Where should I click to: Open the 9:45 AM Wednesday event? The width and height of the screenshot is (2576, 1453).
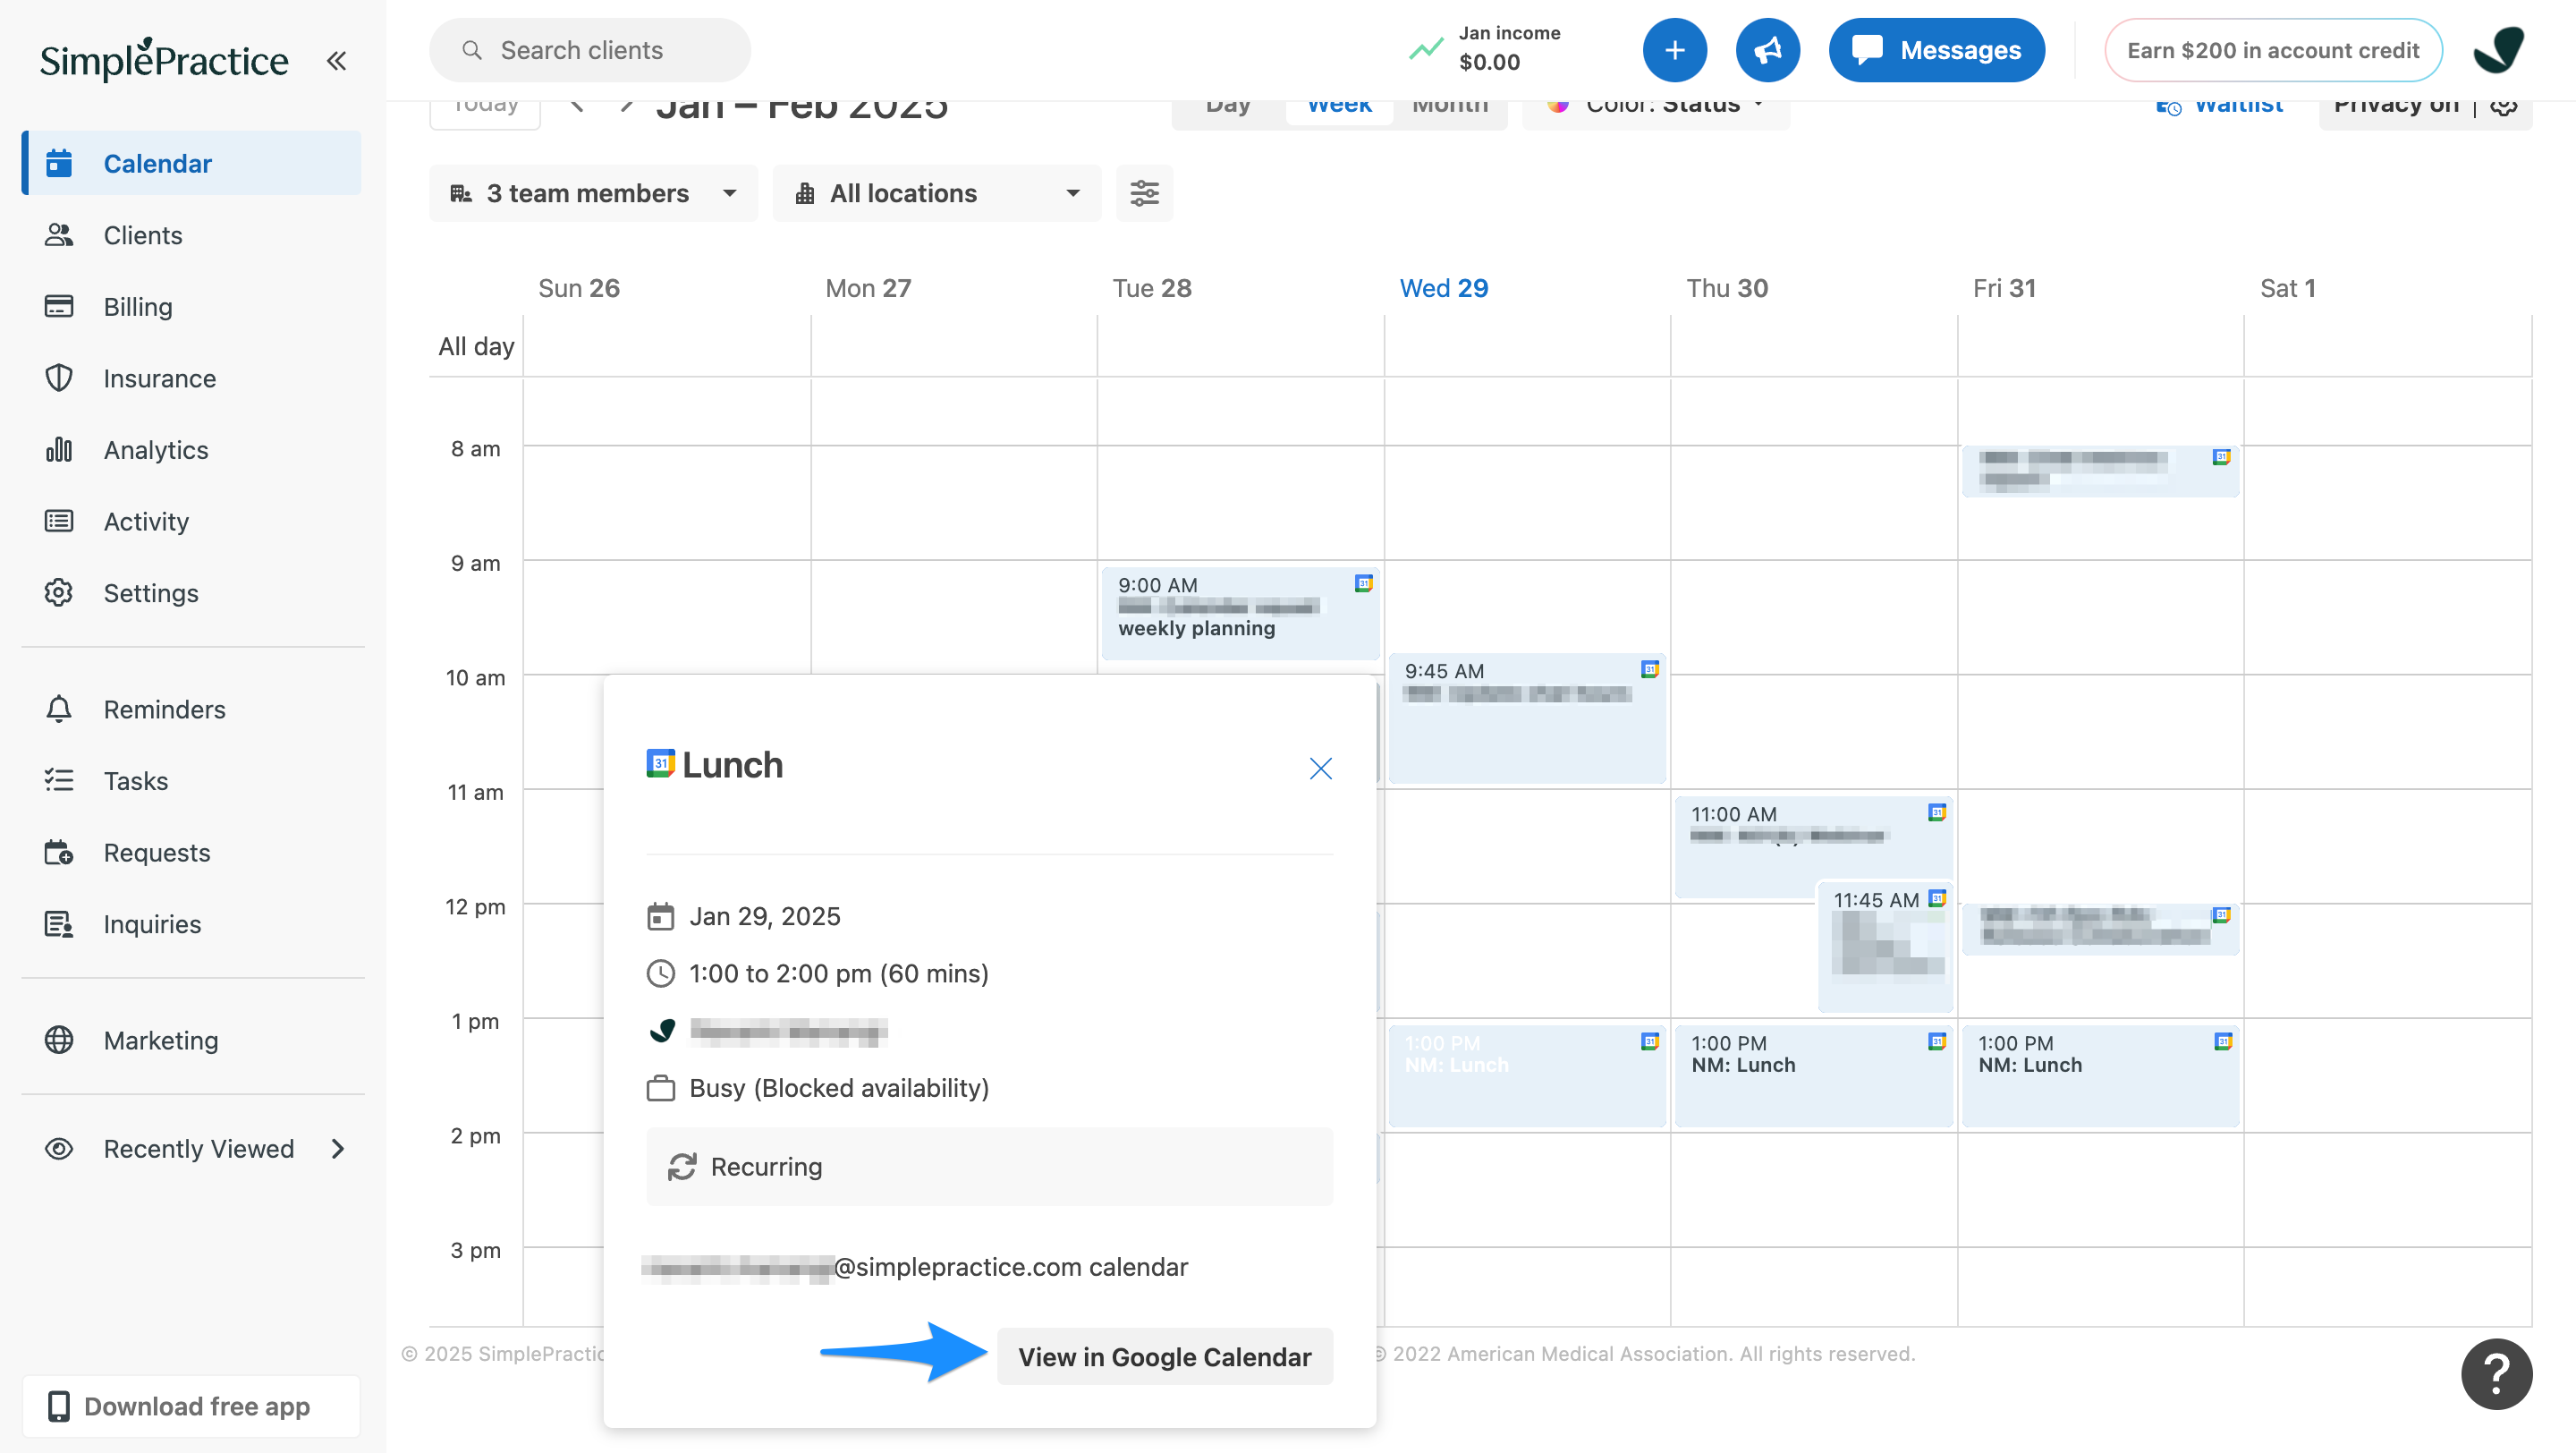(x=1526, y=718)
